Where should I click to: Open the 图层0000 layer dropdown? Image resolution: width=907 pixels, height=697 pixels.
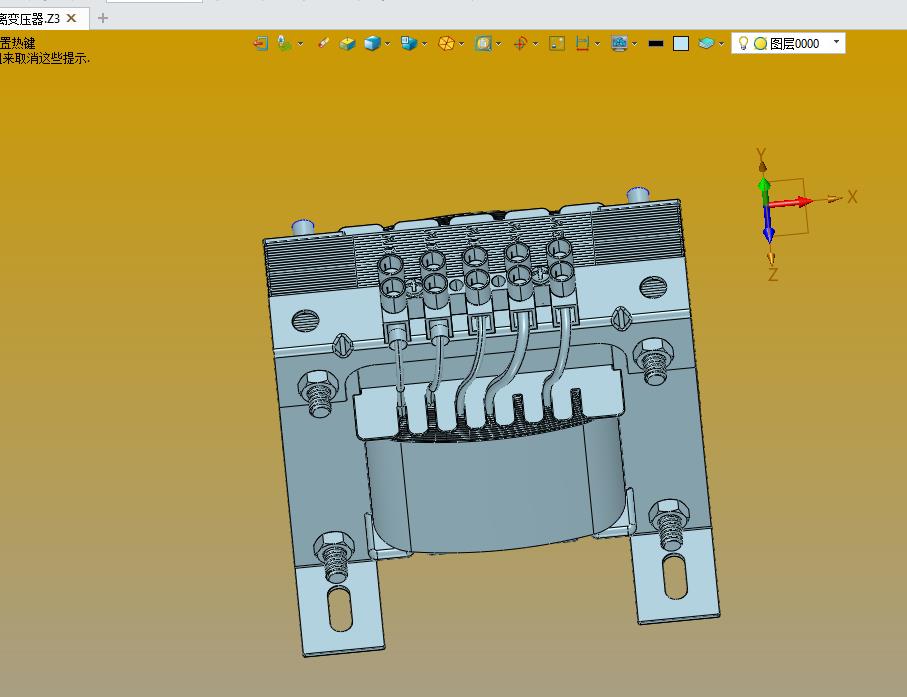pos(836,42)
